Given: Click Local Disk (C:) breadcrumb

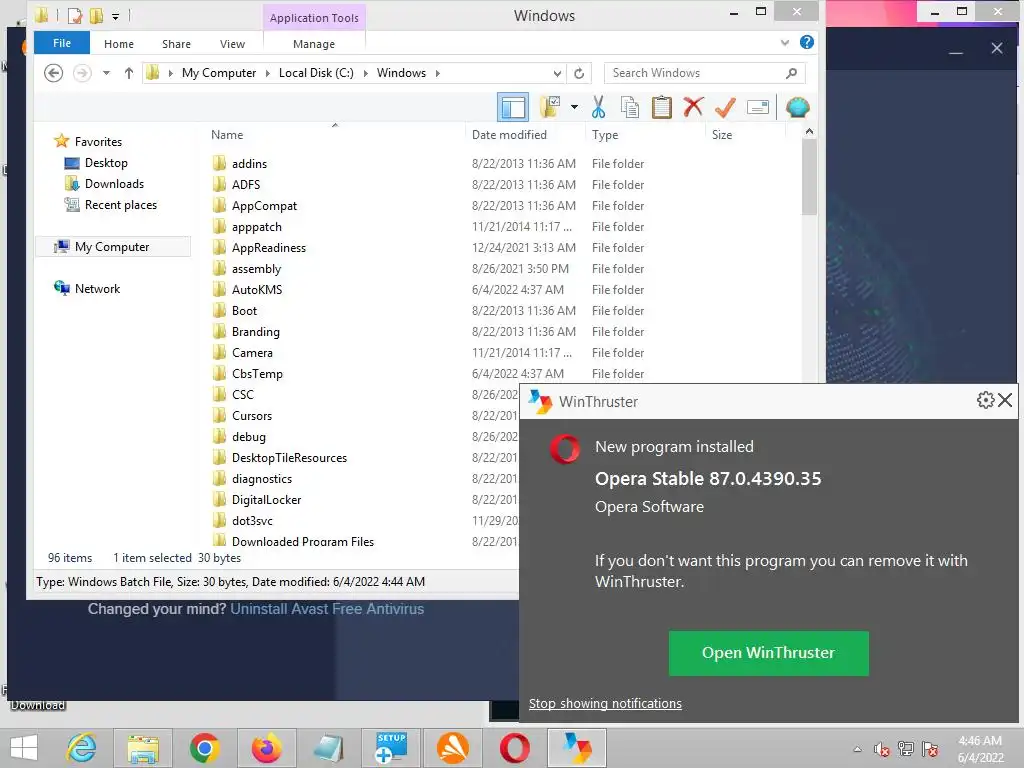Looking at the screenshot, I should [x=316, y=72].
